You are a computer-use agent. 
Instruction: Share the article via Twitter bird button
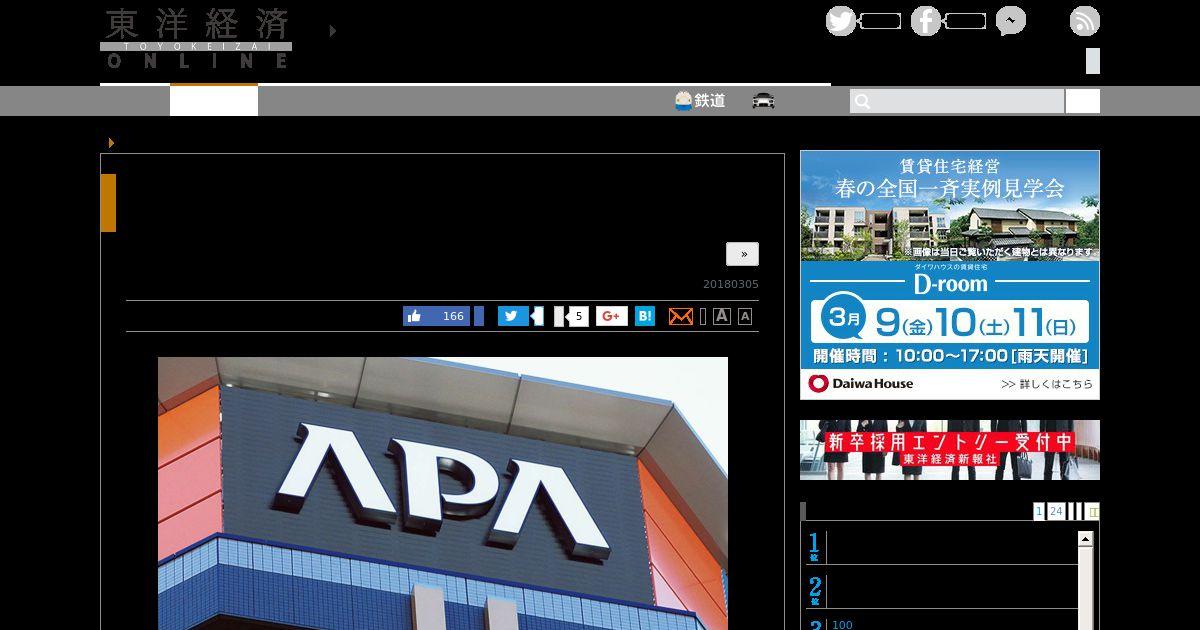(x=513, y=316)
